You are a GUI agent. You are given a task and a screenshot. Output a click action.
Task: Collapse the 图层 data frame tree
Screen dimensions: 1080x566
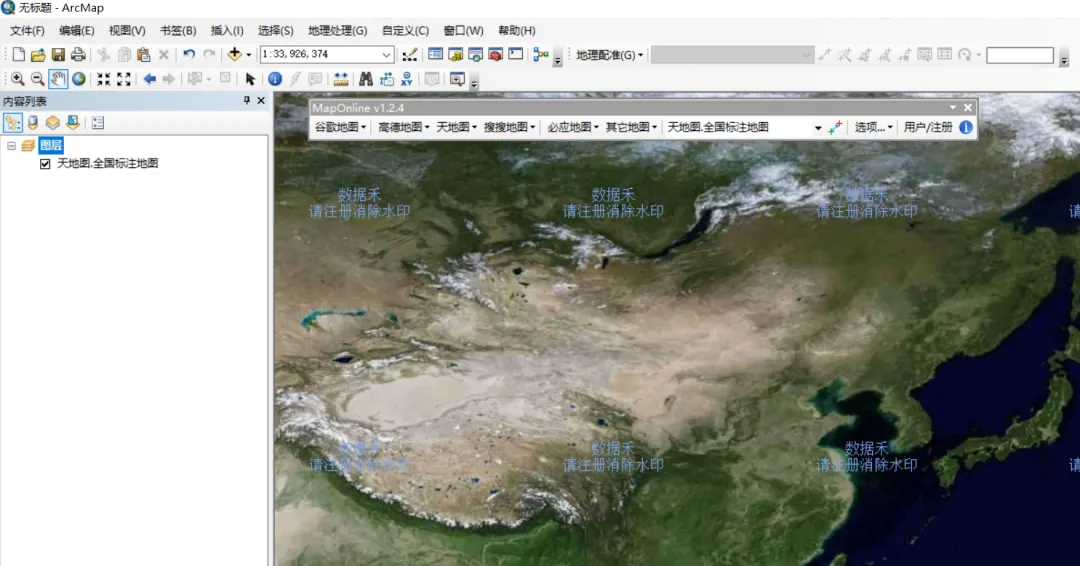(x=12, y=145)
